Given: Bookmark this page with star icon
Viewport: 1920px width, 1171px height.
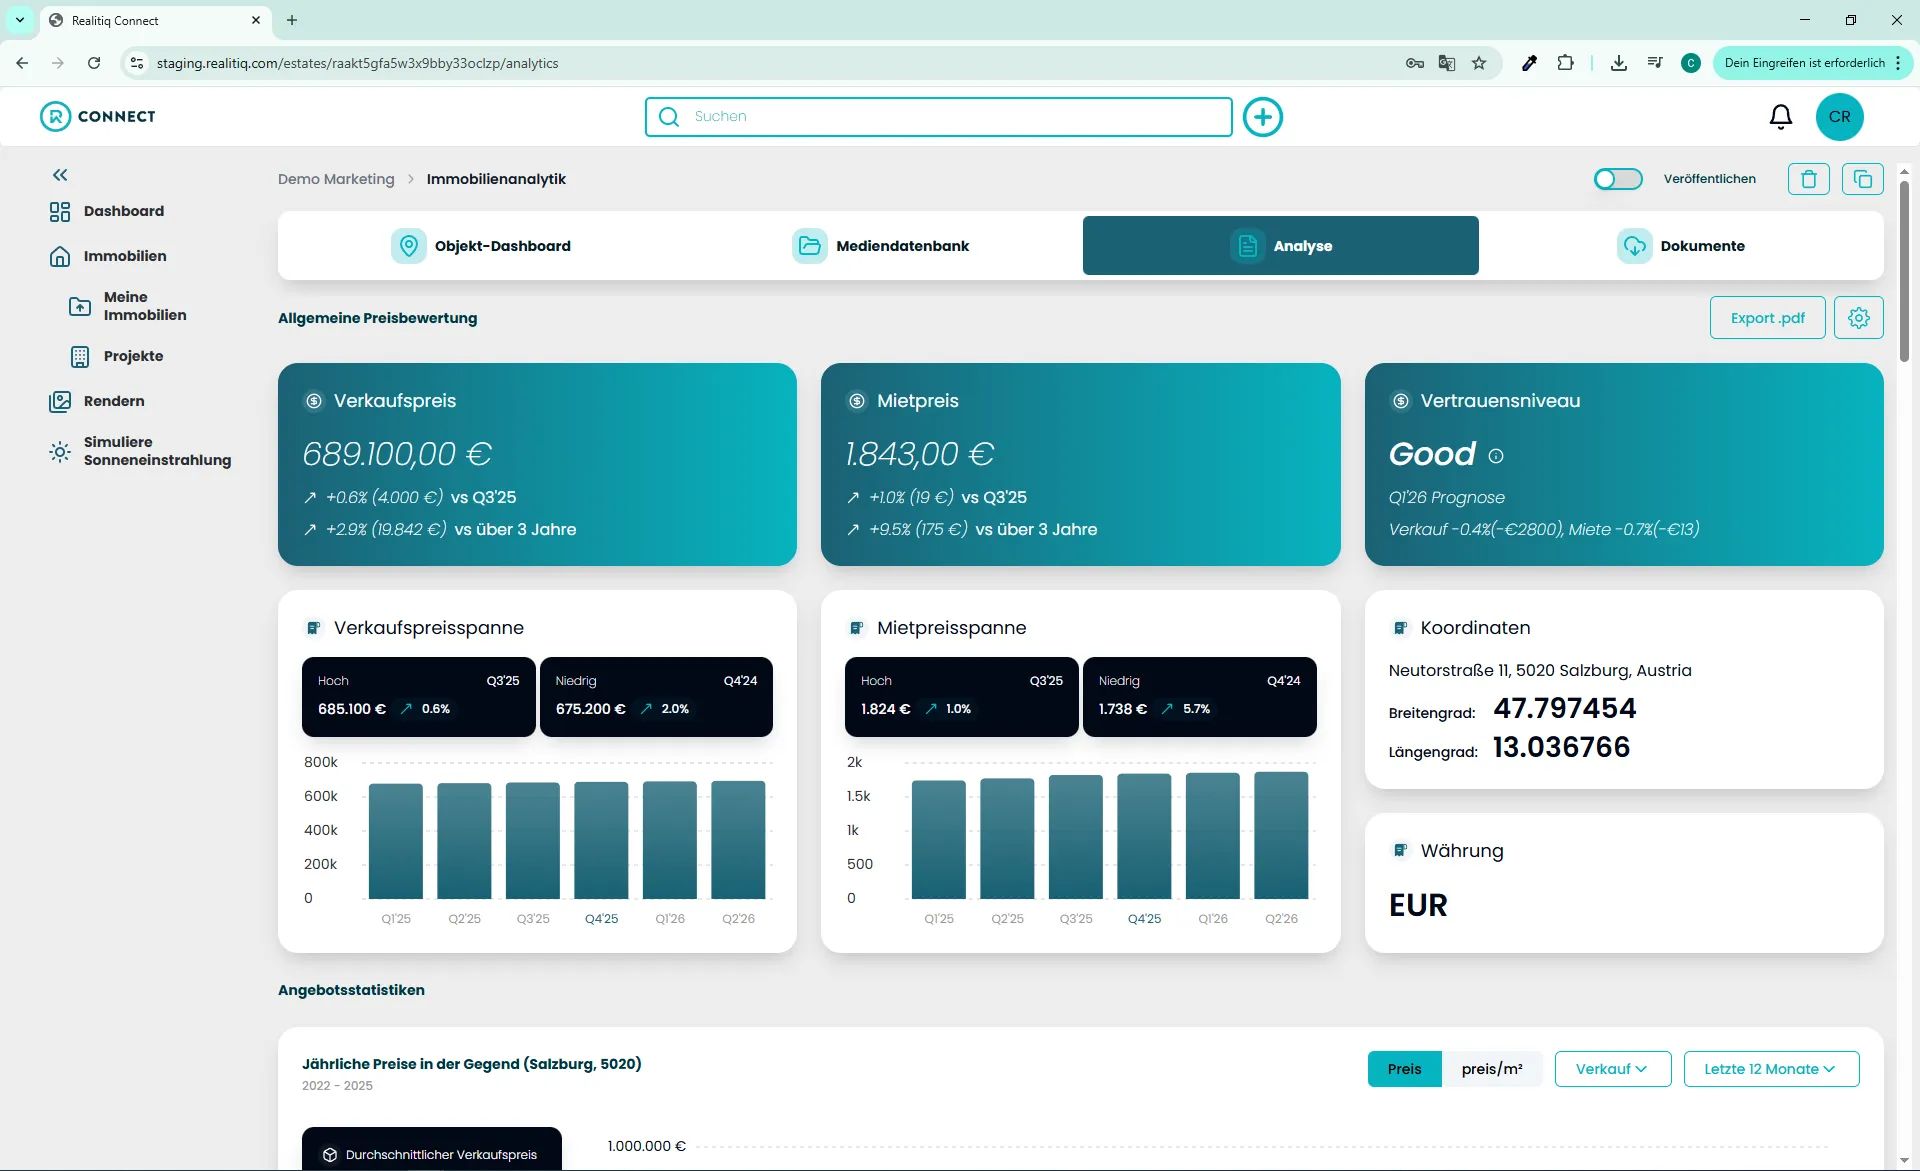Looking at the screenshot, I should pyautogui.click(x=1479, y=63).
